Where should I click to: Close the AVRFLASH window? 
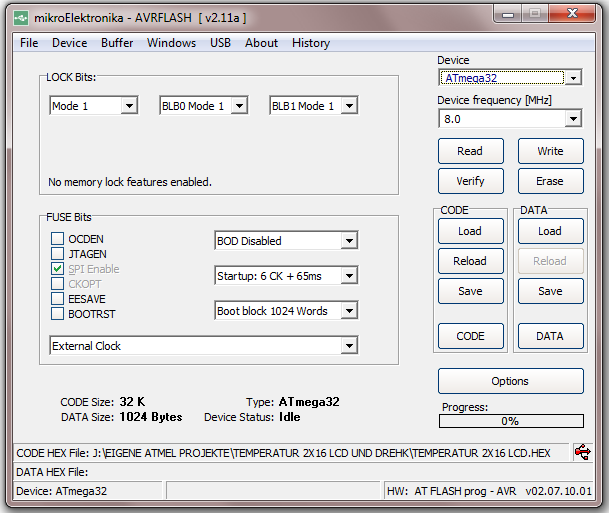(572, 14)
